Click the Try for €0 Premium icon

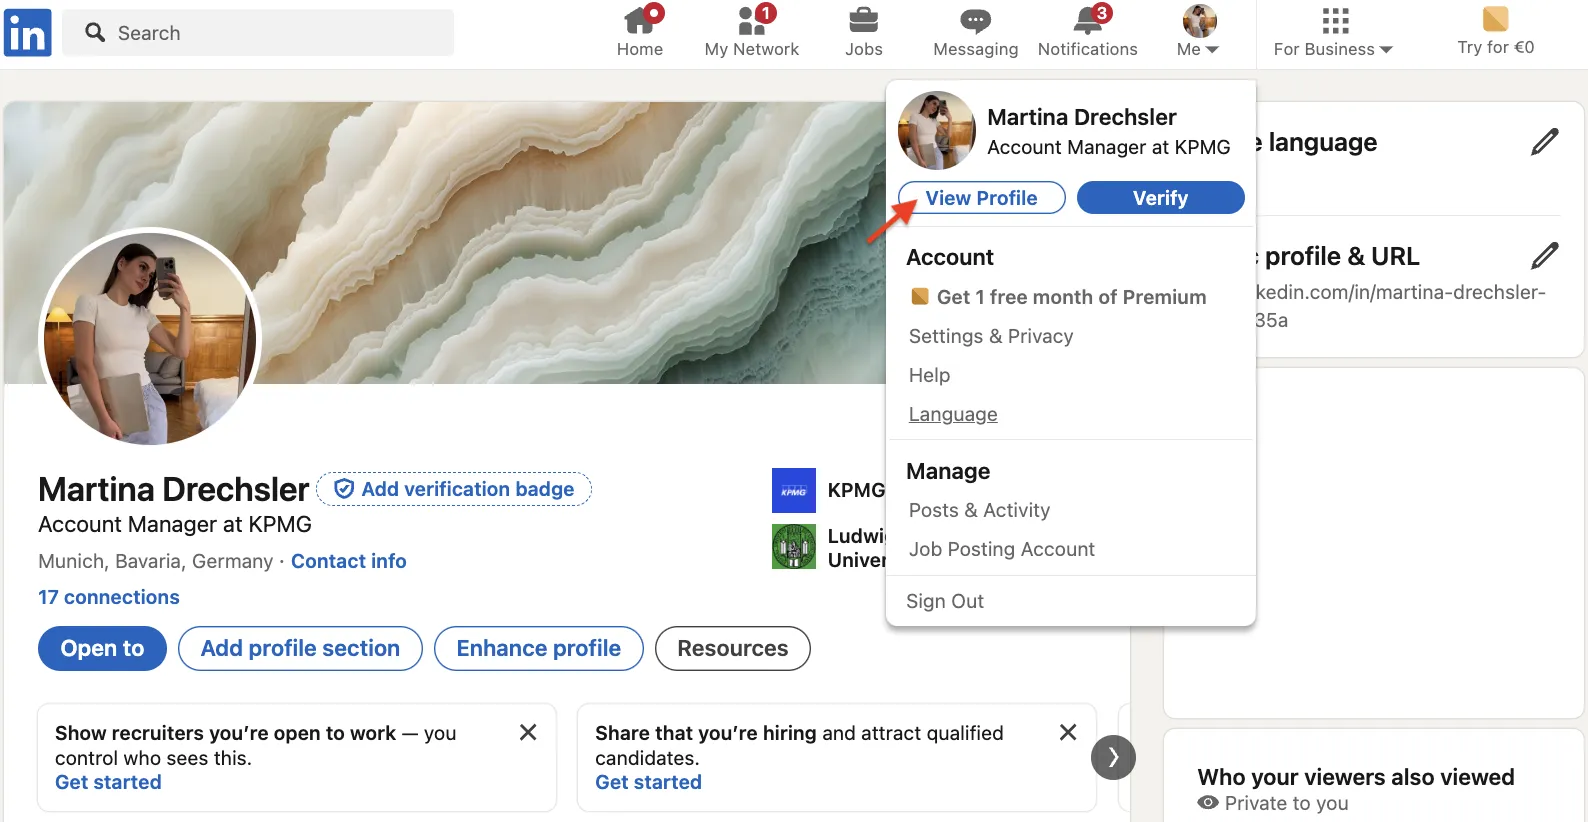[1495, 19]
